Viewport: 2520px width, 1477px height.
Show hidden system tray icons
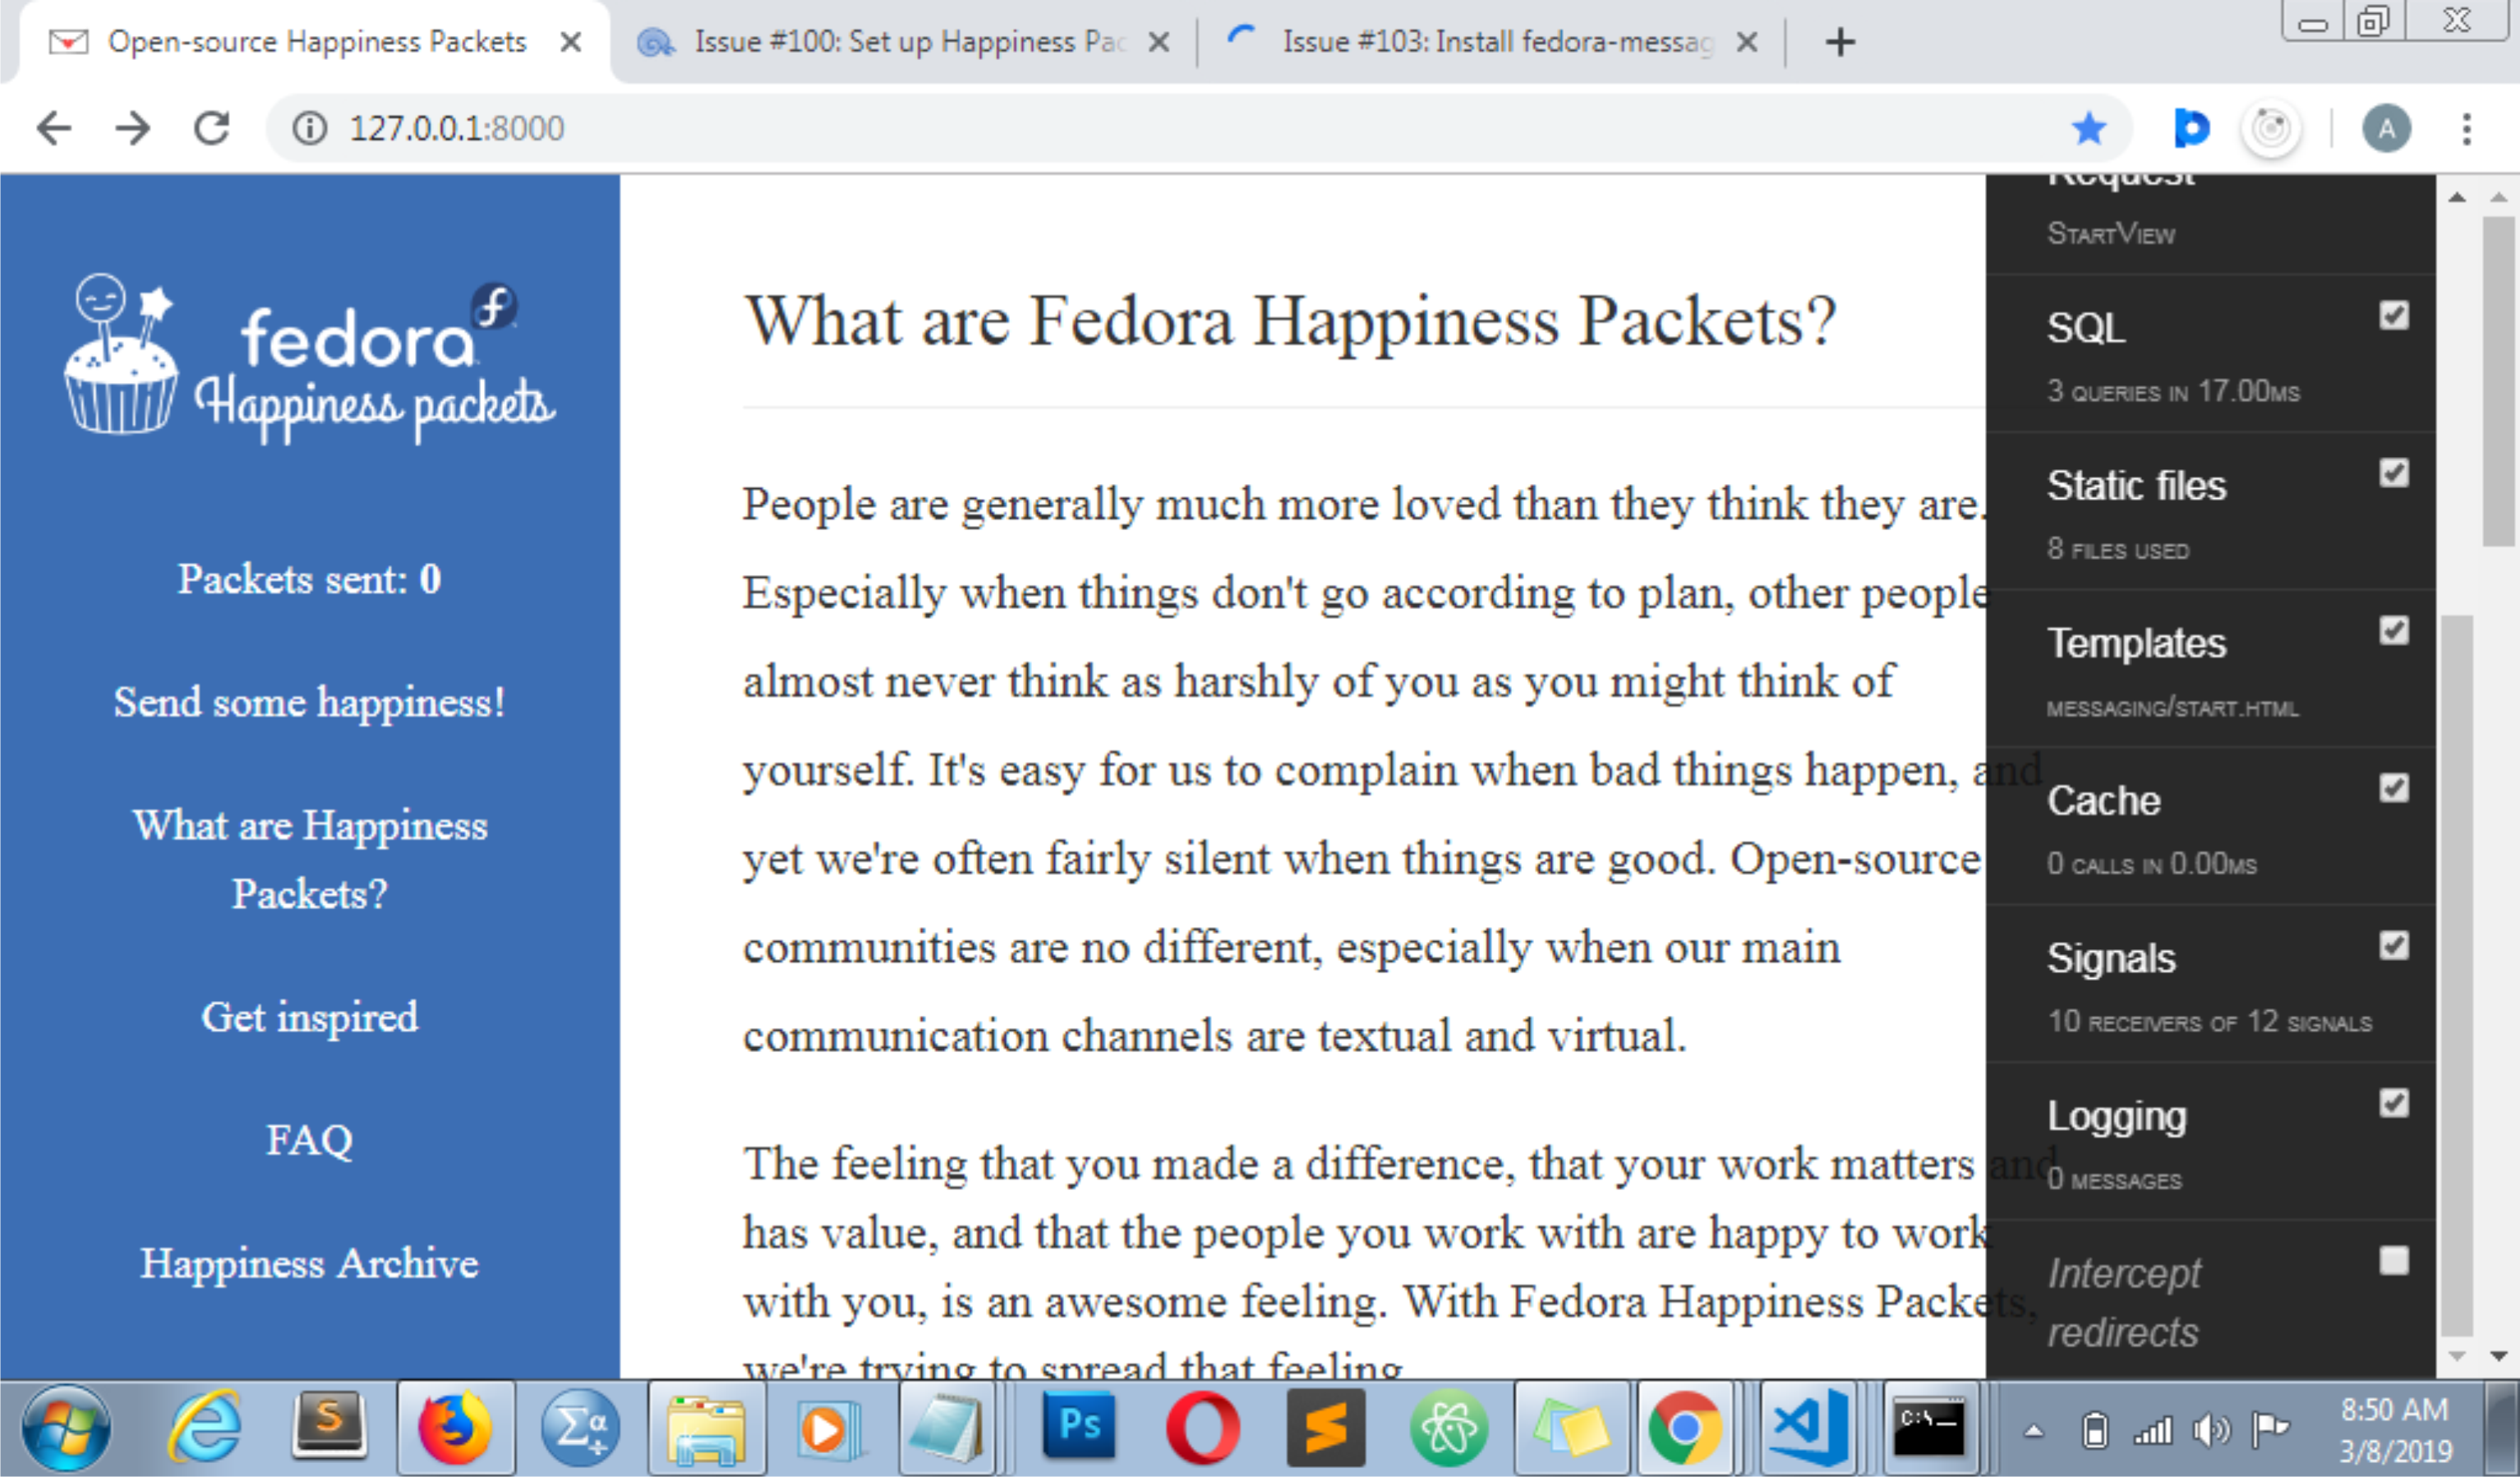[2033, 1432]
